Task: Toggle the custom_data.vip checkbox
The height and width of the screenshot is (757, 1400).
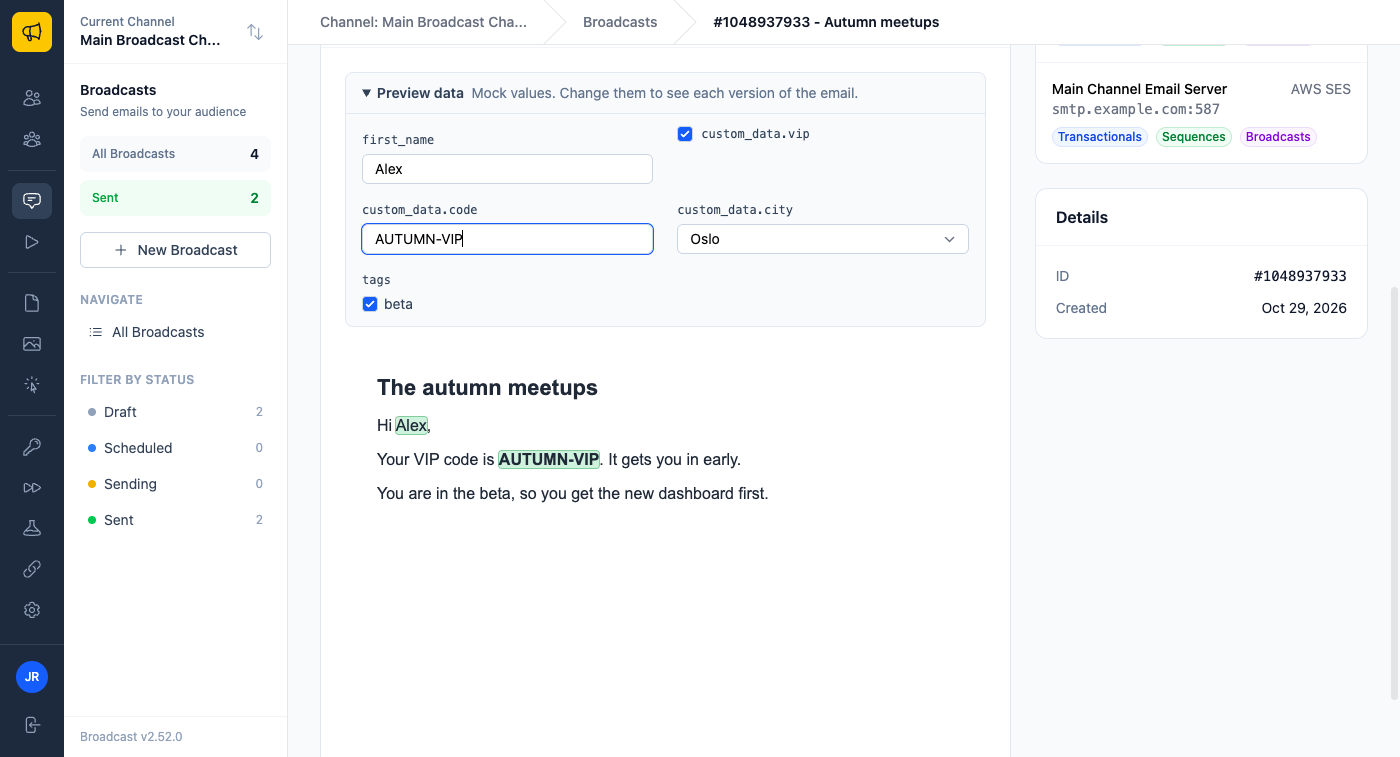Action: coord(685,134)
